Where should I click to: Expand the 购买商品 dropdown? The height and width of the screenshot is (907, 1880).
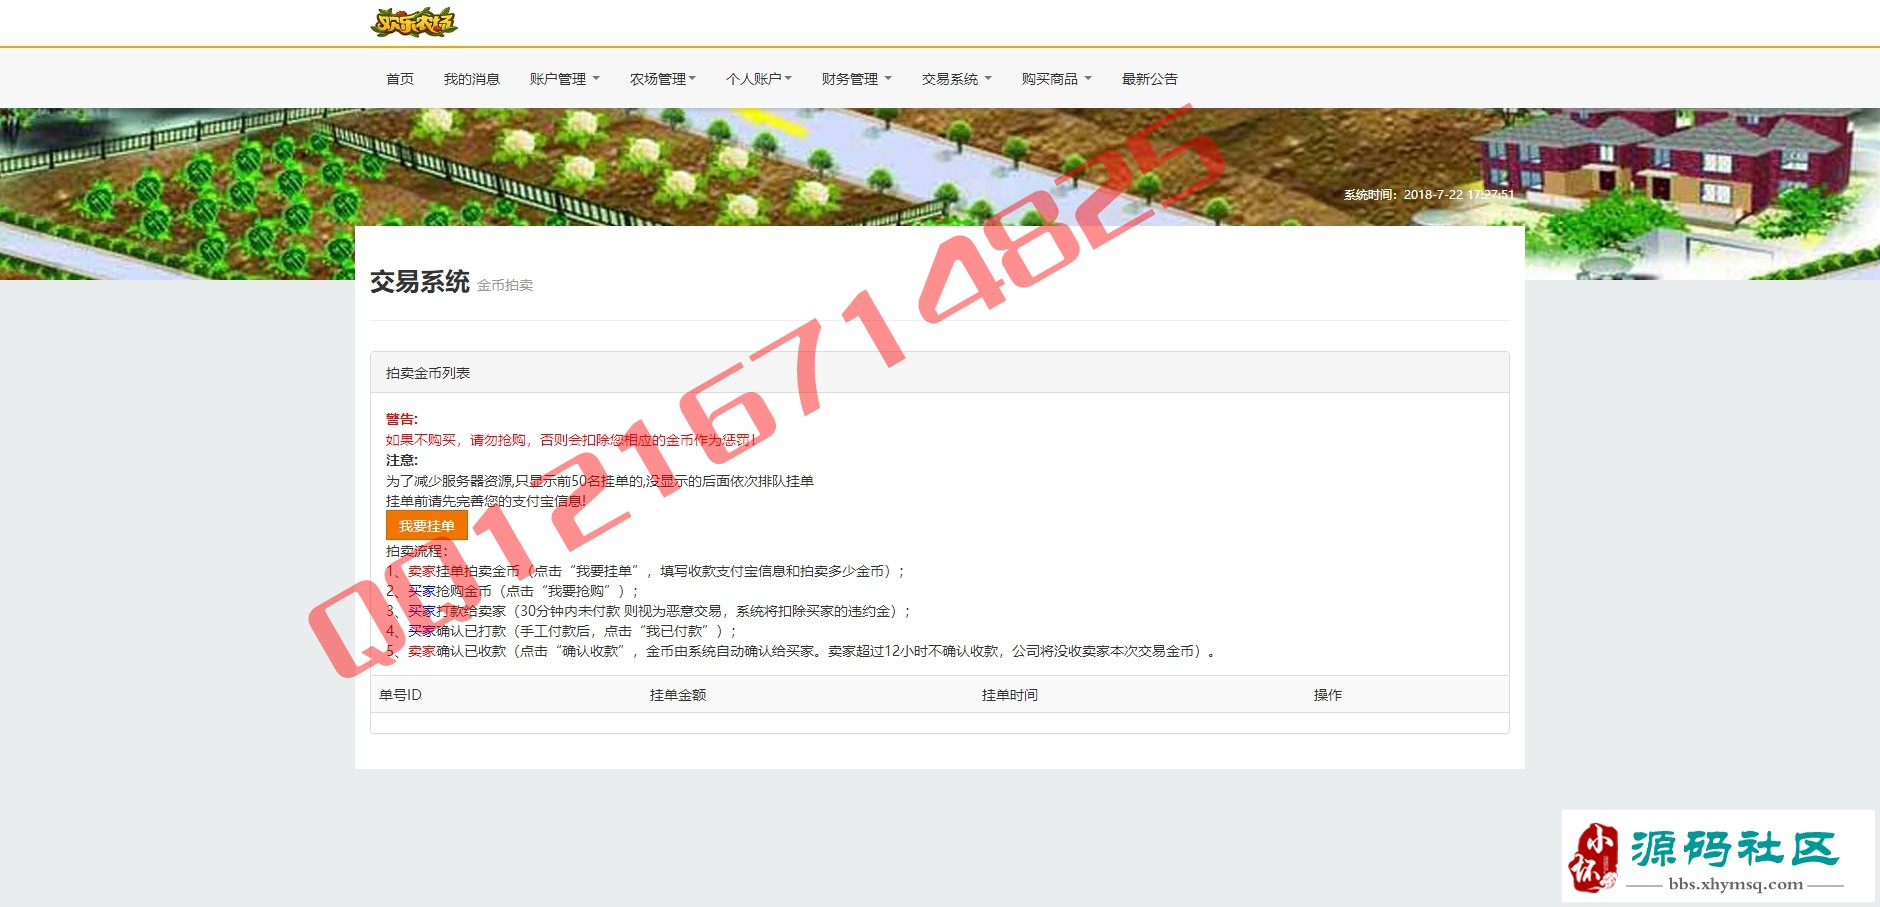pyautogui.click(x=1056, y=79)
